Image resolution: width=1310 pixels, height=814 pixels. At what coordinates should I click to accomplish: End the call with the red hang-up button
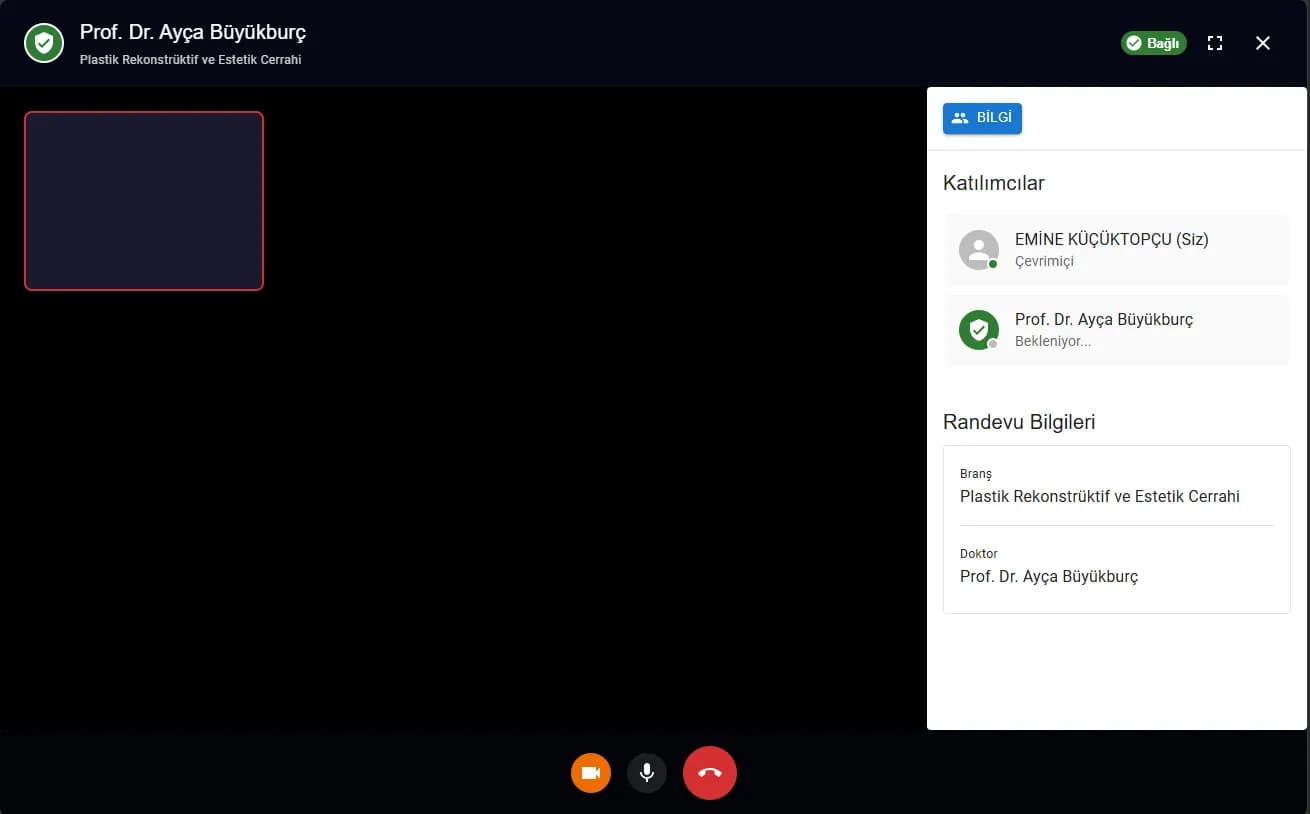tap(710, 773)
